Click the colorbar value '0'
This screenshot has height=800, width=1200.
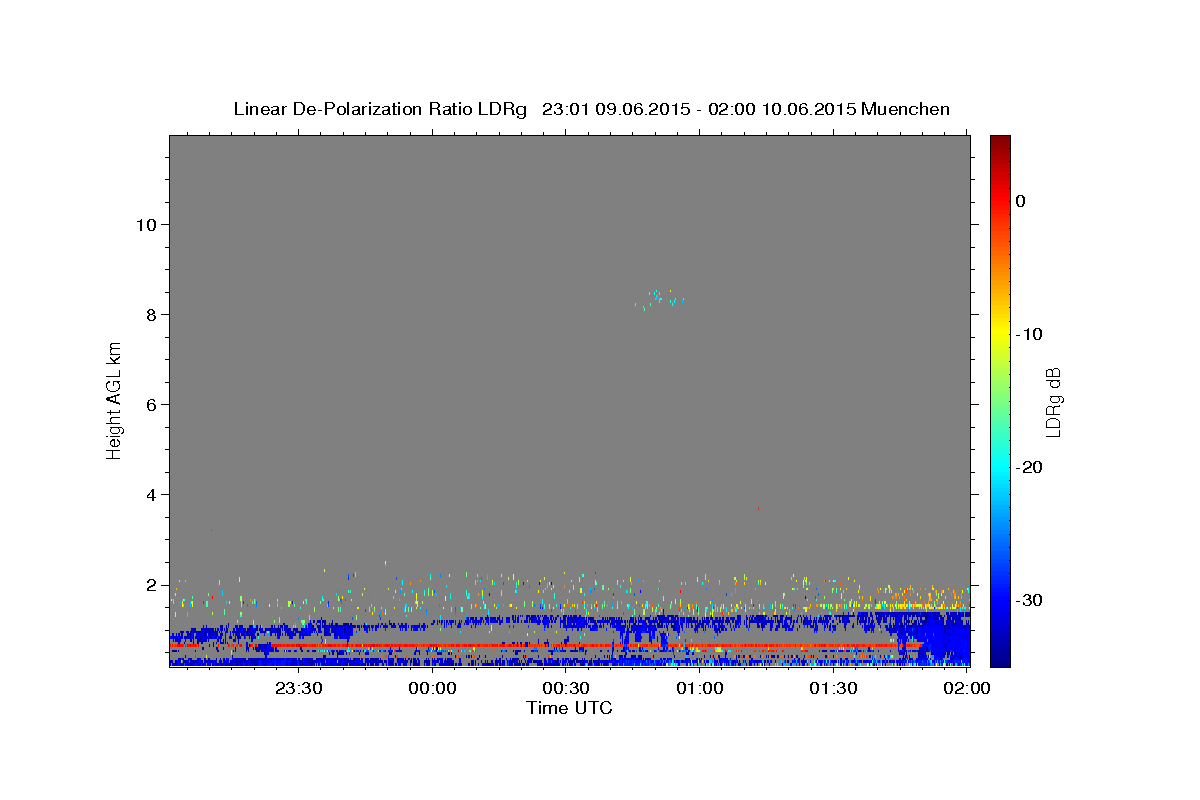click(x=1021, y=201)
